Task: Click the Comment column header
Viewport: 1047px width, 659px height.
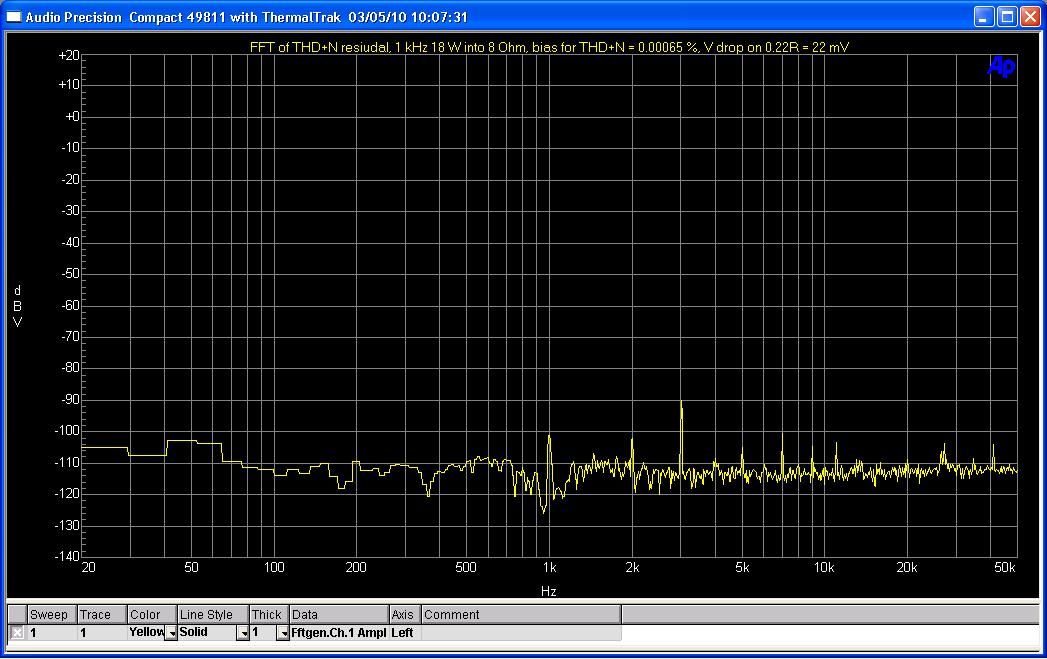Action: click(x=521, y=614)
